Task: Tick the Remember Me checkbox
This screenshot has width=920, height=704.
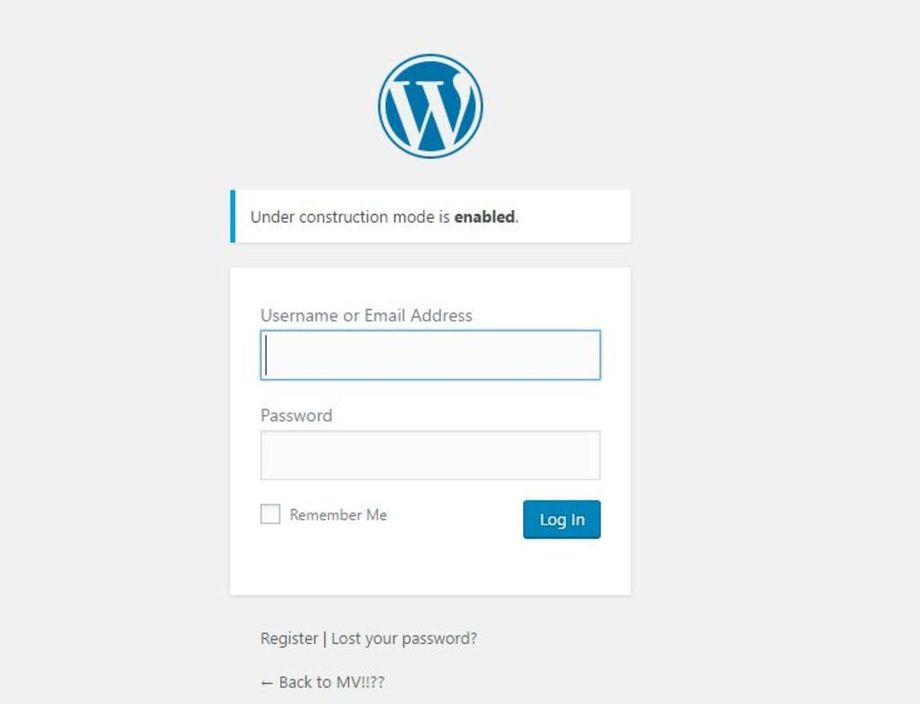Action: [x=270, y=515]
